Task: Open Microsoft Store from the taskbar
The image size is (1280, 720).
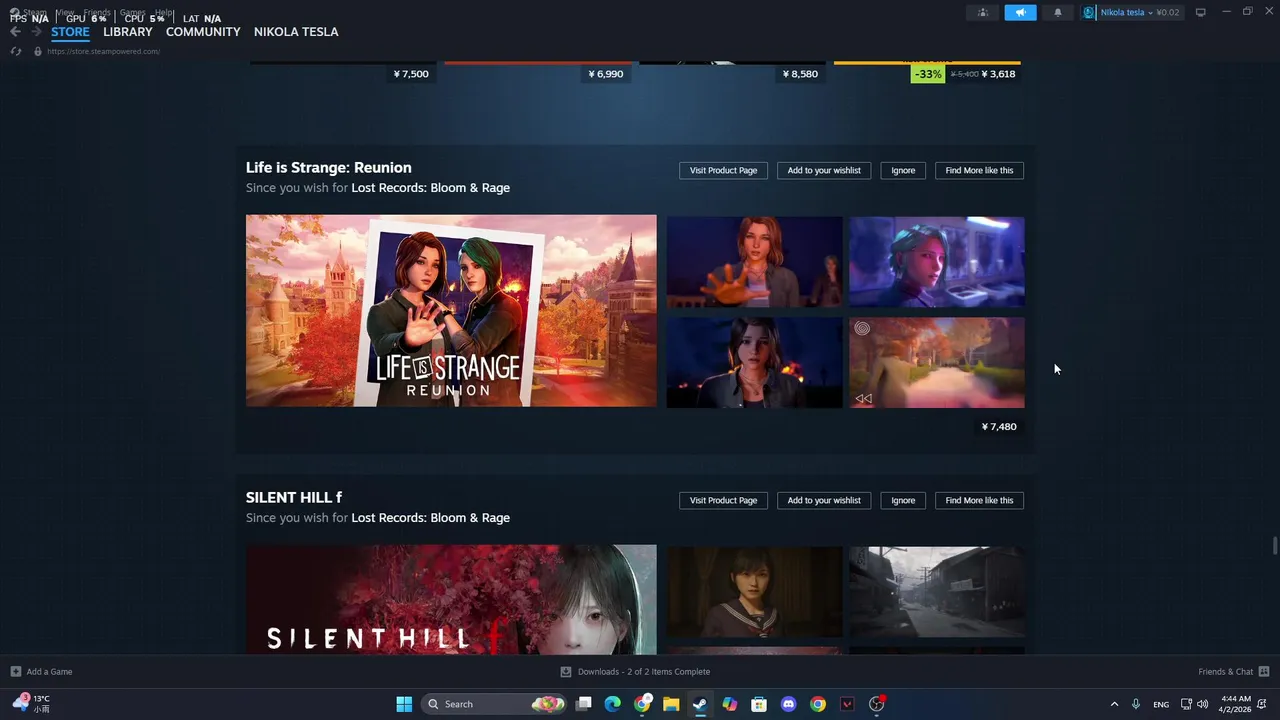Action: (759, 704)
